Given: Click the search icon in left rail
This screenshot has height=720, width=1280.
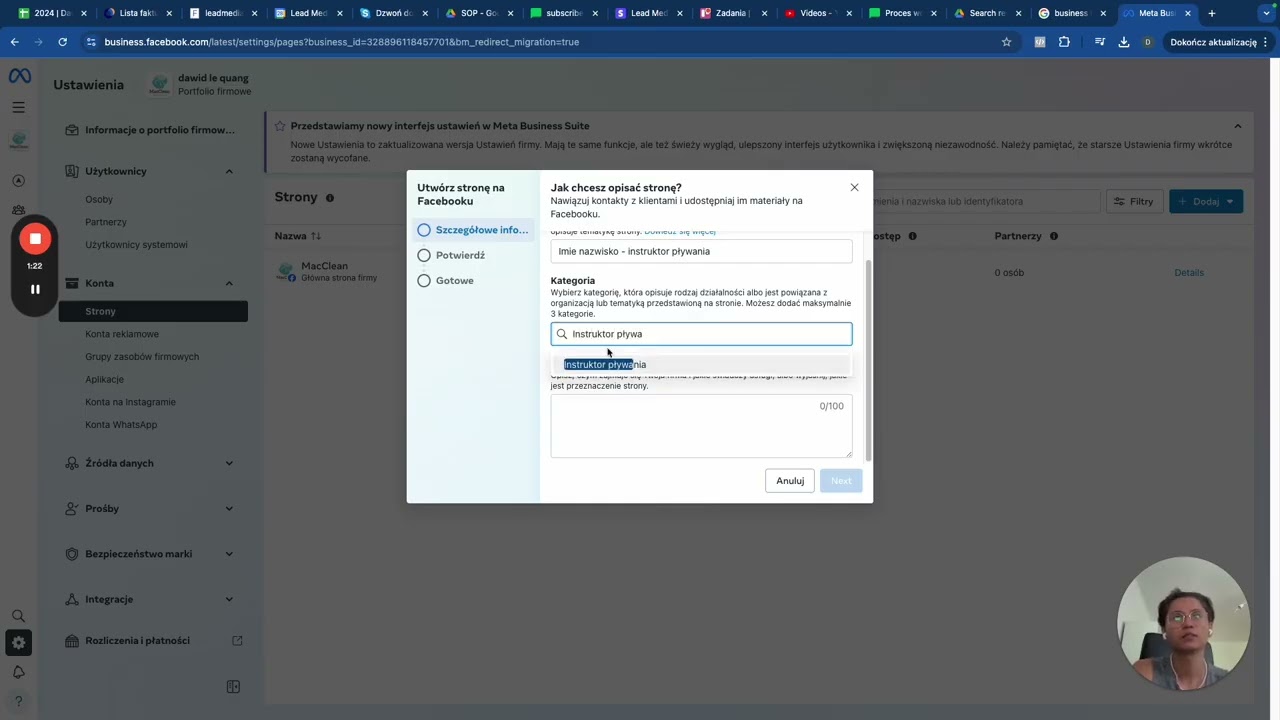Looking at the screenshot, I should (x=18, y=616).
